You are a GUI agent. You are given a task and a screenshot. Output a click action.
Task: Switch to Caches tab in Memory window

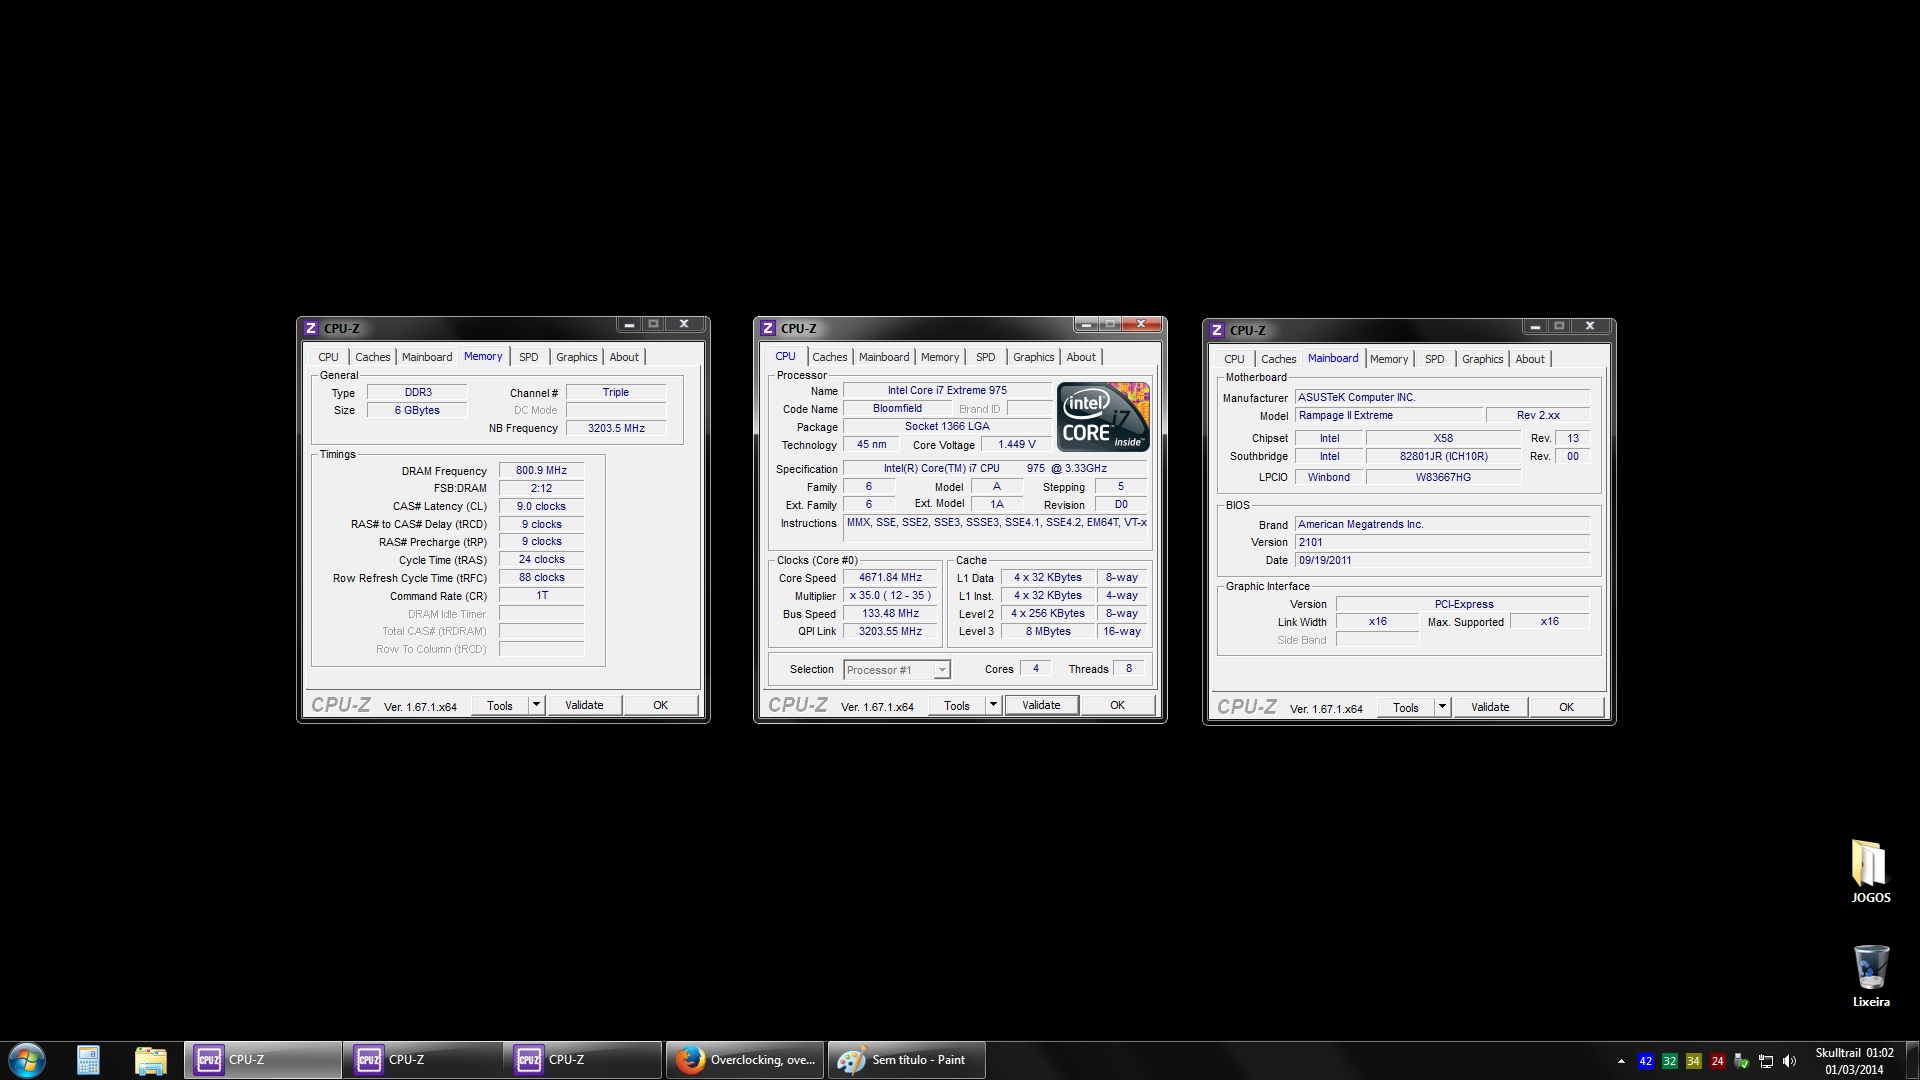(x=373, y=357)
